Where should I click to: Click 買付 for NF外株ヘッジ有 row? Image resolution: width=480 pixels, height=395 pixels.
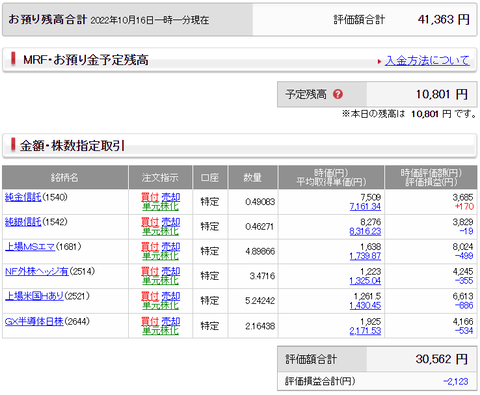(150, 271)
